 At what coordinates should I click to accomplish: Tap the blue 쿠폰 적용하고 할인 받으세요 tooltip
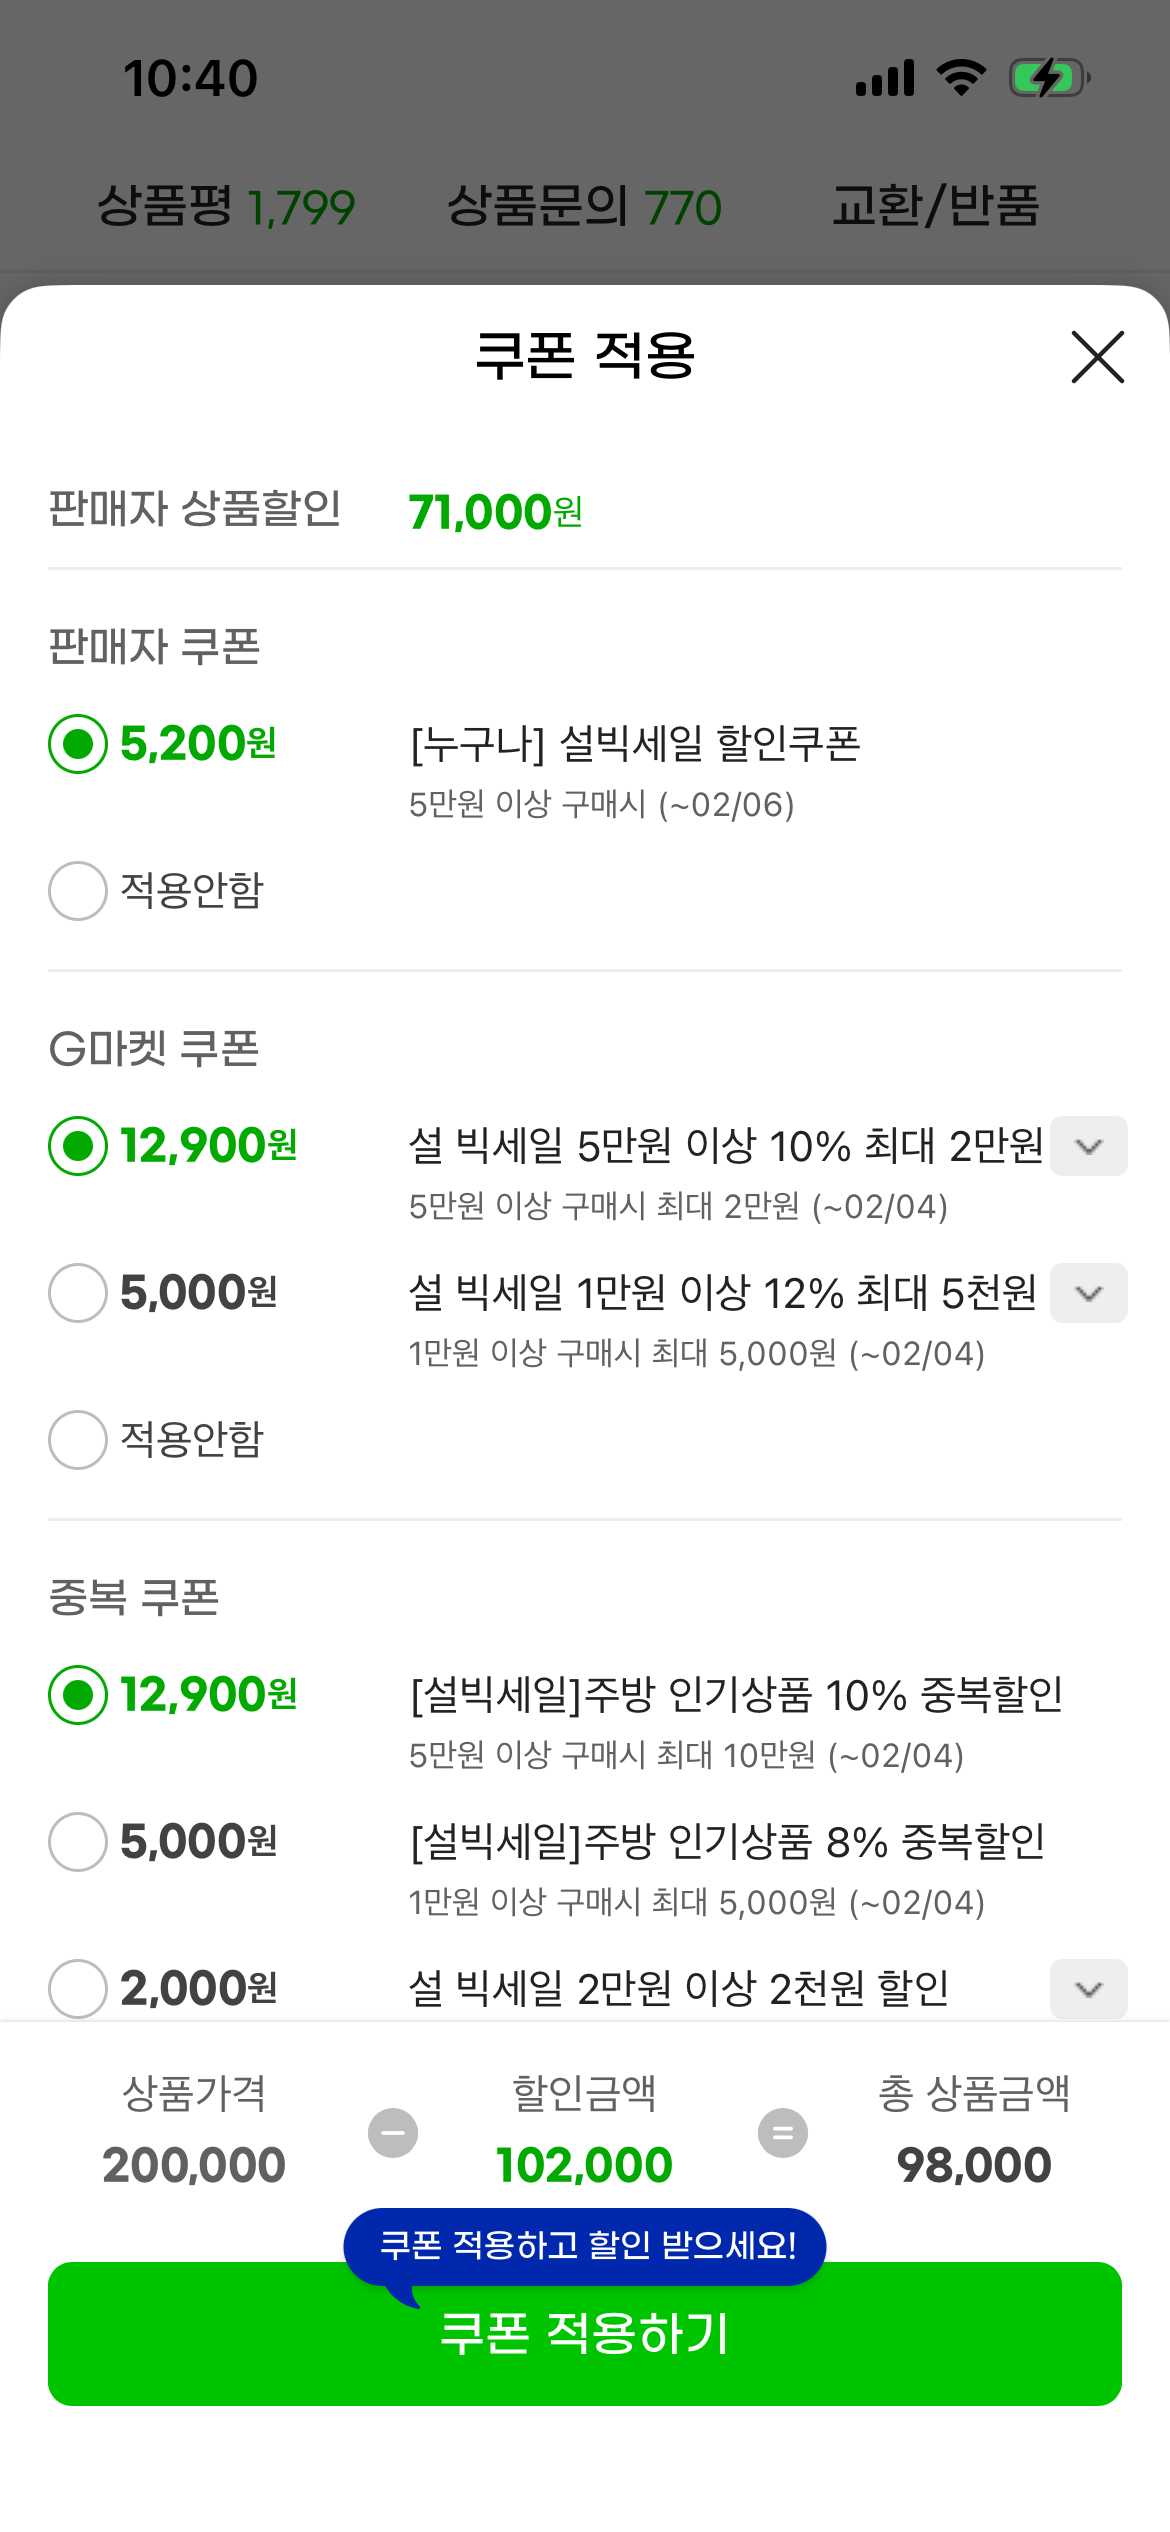point(586,2246)
